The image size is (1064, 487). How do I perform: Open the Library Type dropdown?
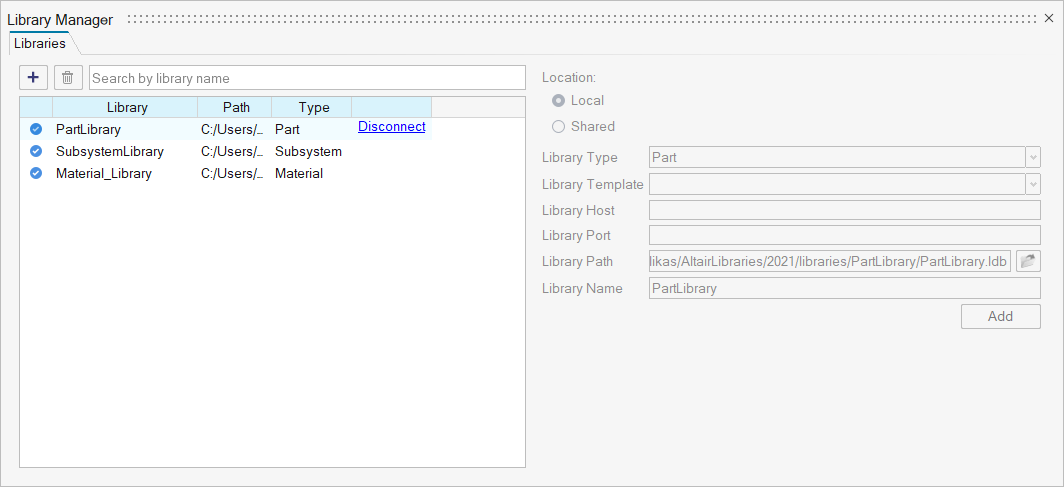(1033, 158)
